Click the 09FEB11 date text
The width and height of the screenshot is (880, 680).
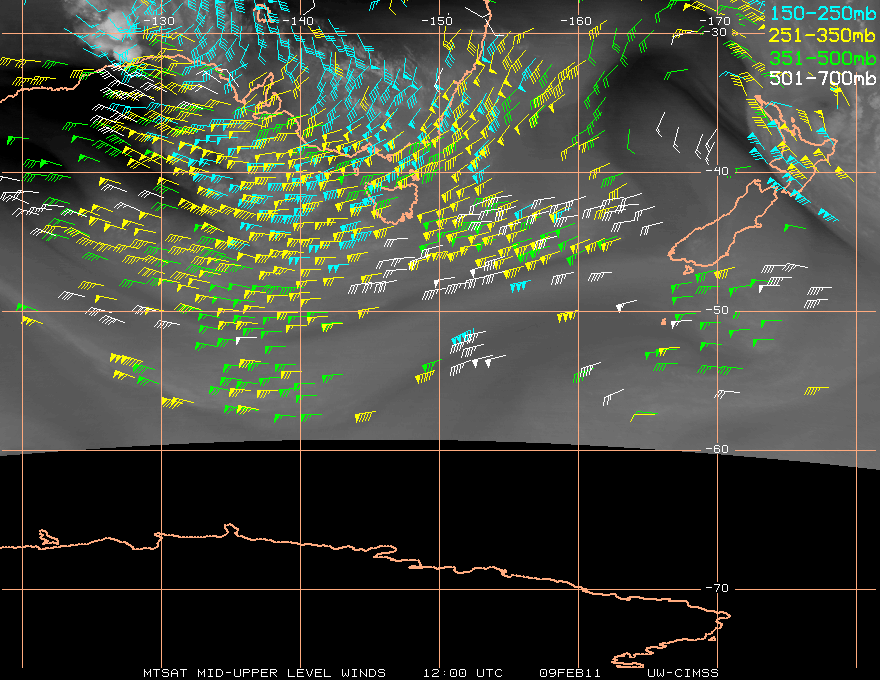pos(570,673)
